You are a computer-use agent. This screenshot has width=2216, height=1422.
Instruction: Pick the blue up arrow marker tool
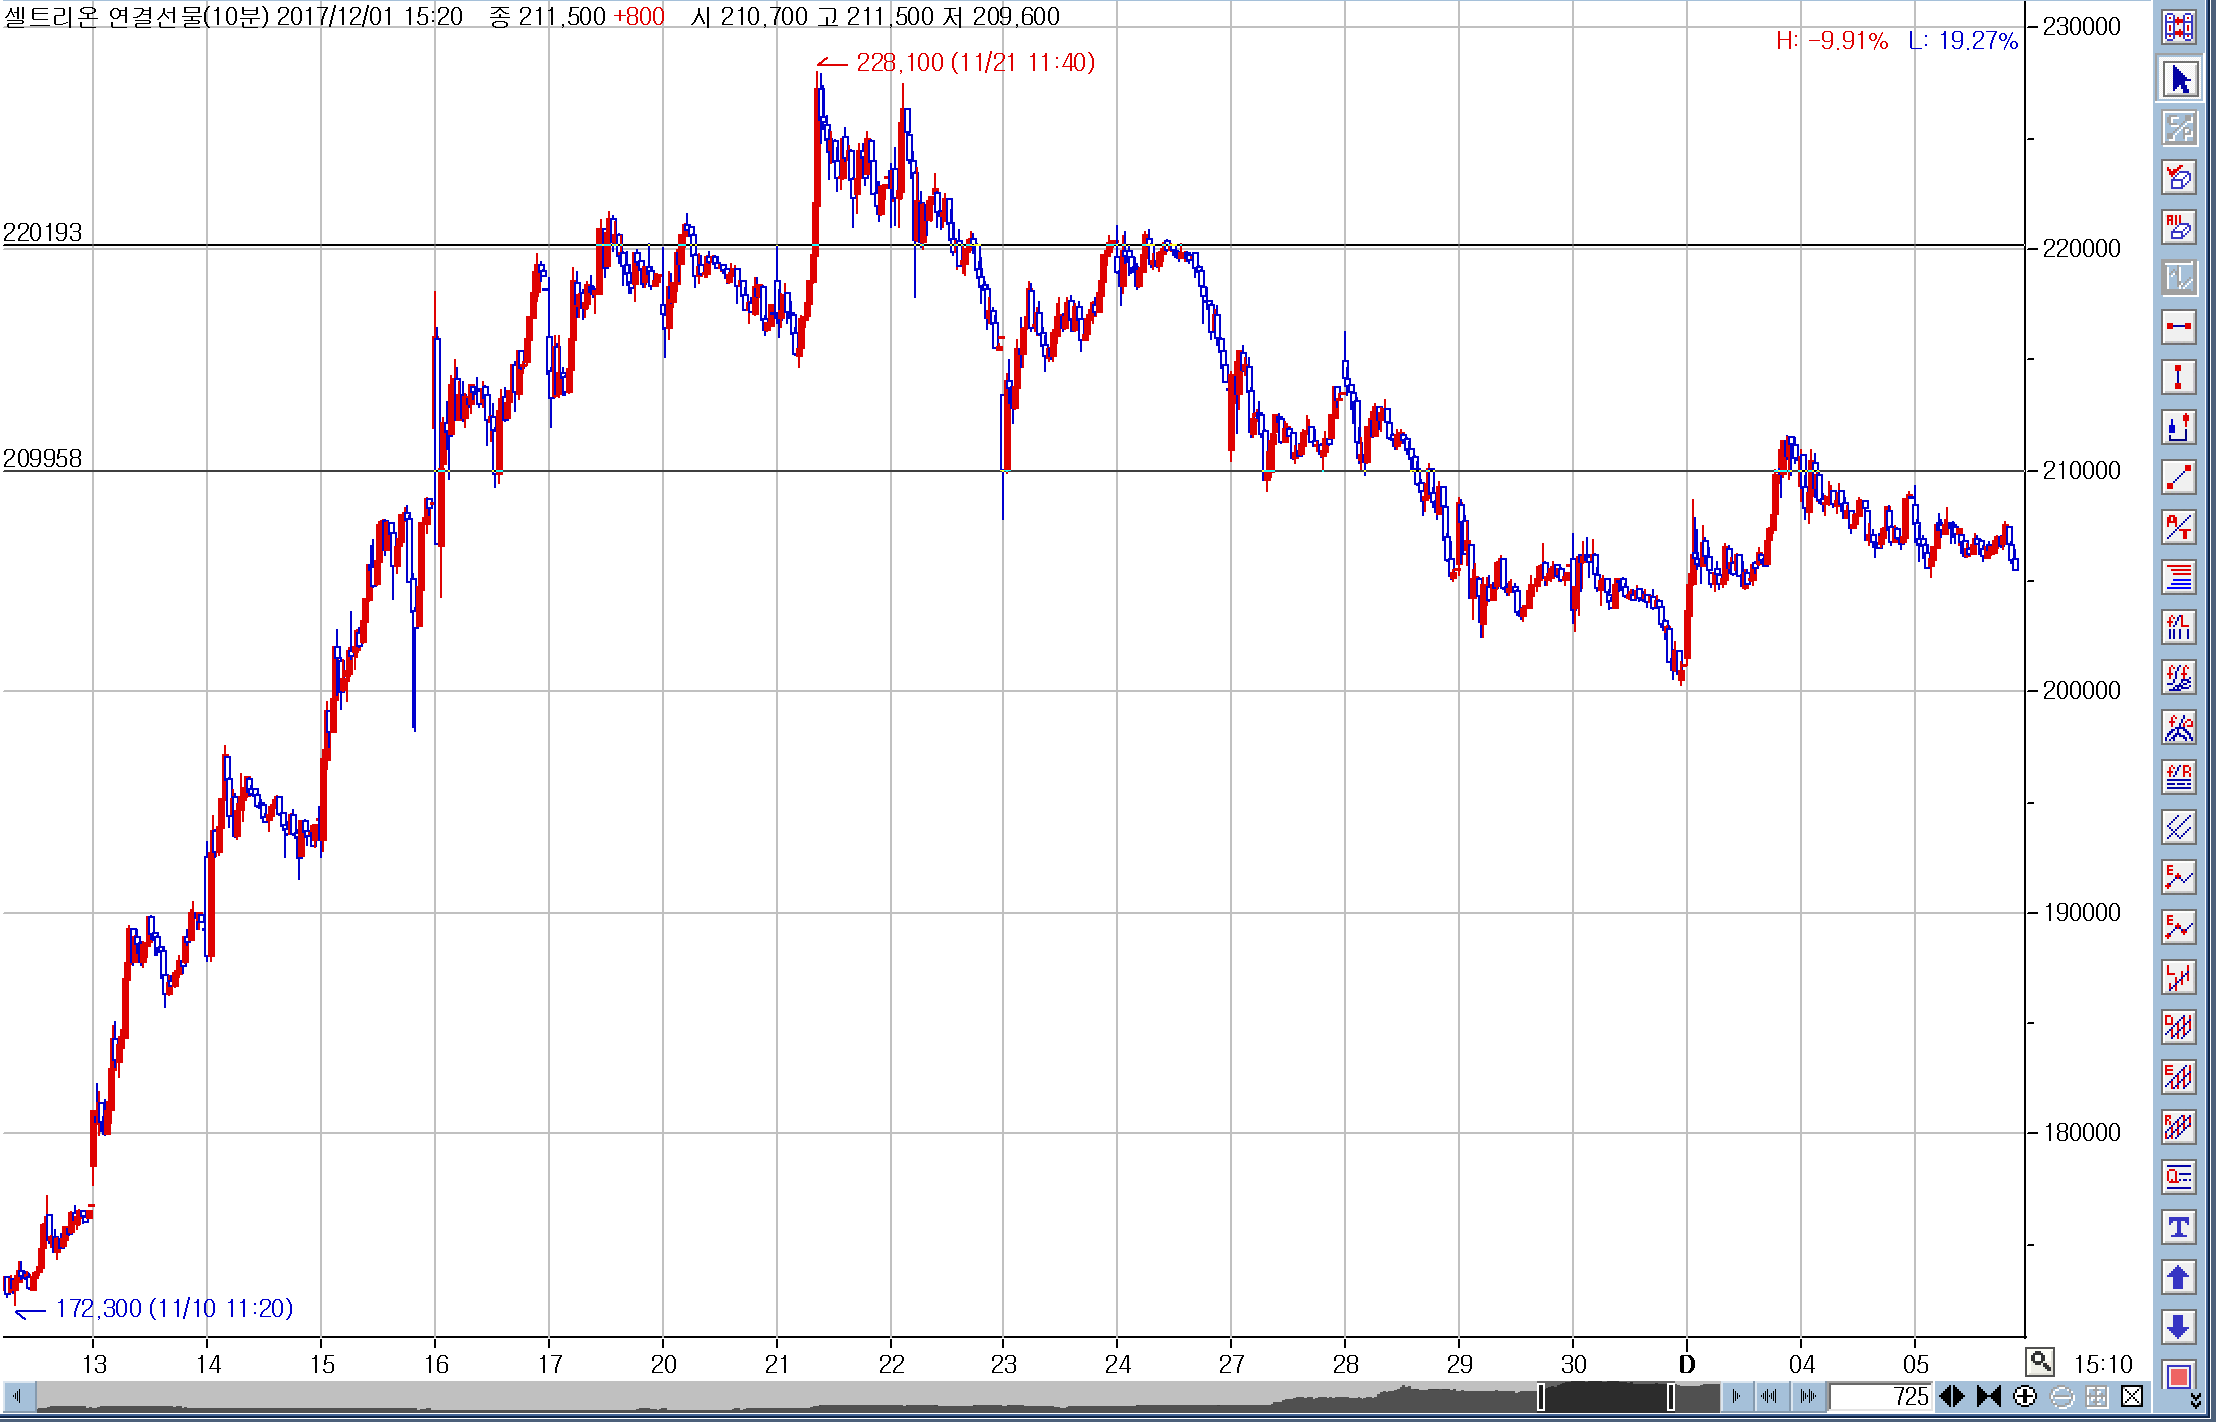coord(2179,1277)
